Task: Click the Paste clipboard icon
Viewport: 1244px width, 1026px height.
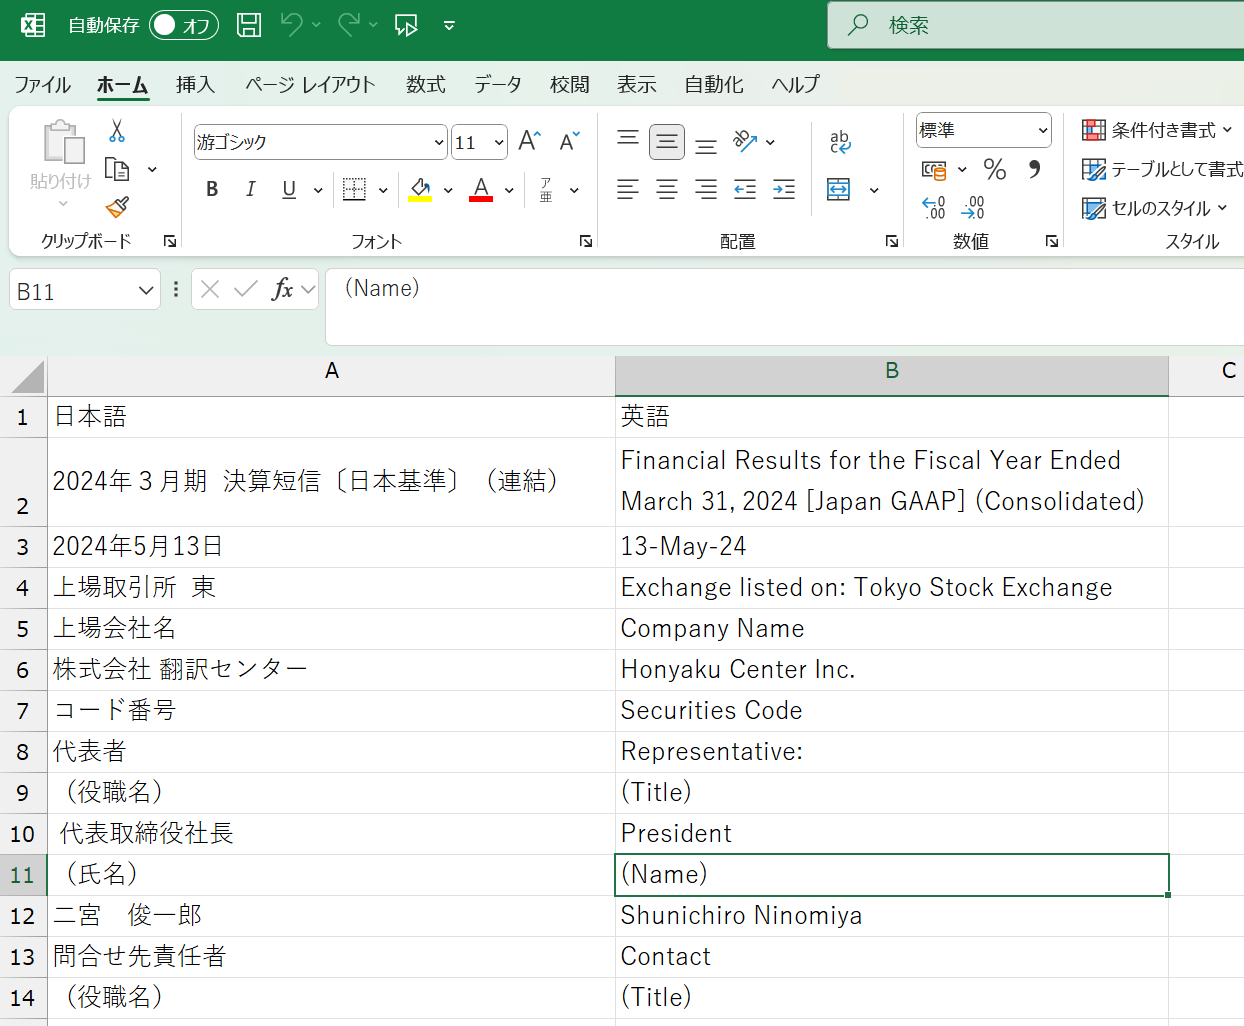Action: [x=64, y=142]
